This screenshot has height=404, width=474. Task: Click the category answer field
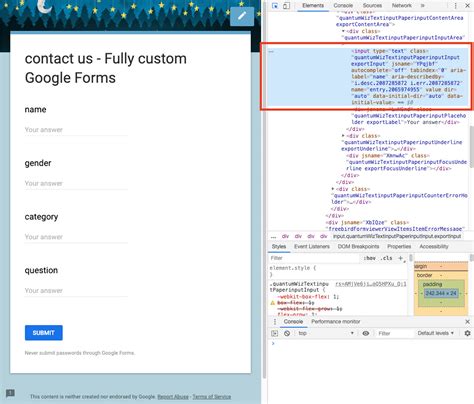(76, 237)
